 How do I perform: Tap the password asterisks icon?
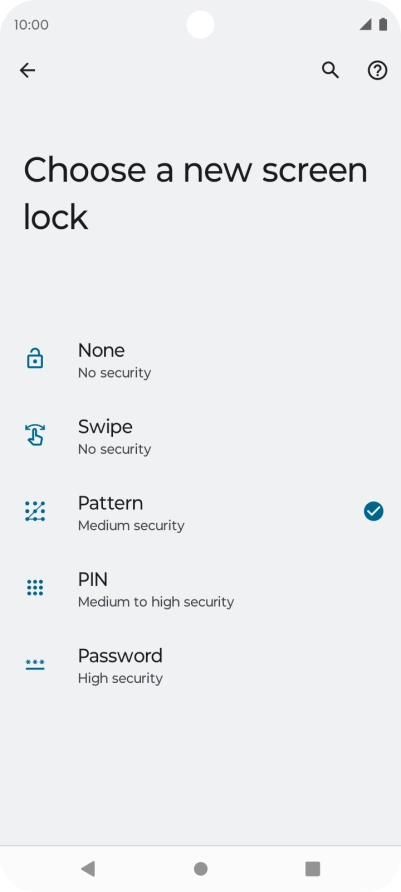(x=35, y=664)
